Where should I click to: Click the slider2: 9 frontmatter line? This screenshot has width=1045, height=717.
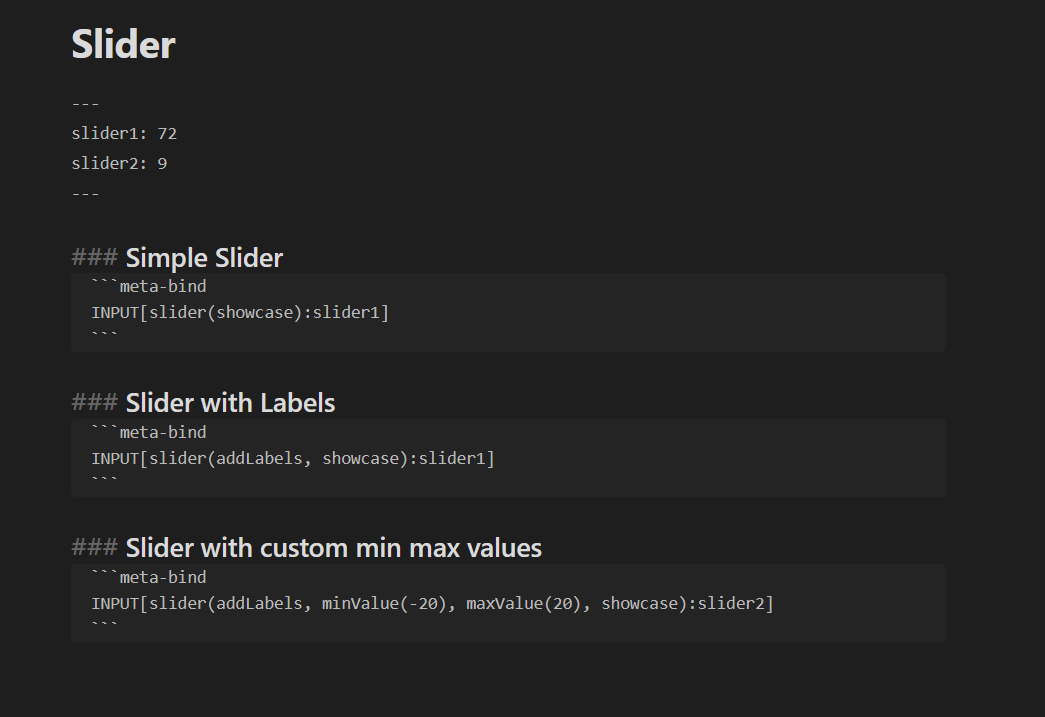point(119,163)
